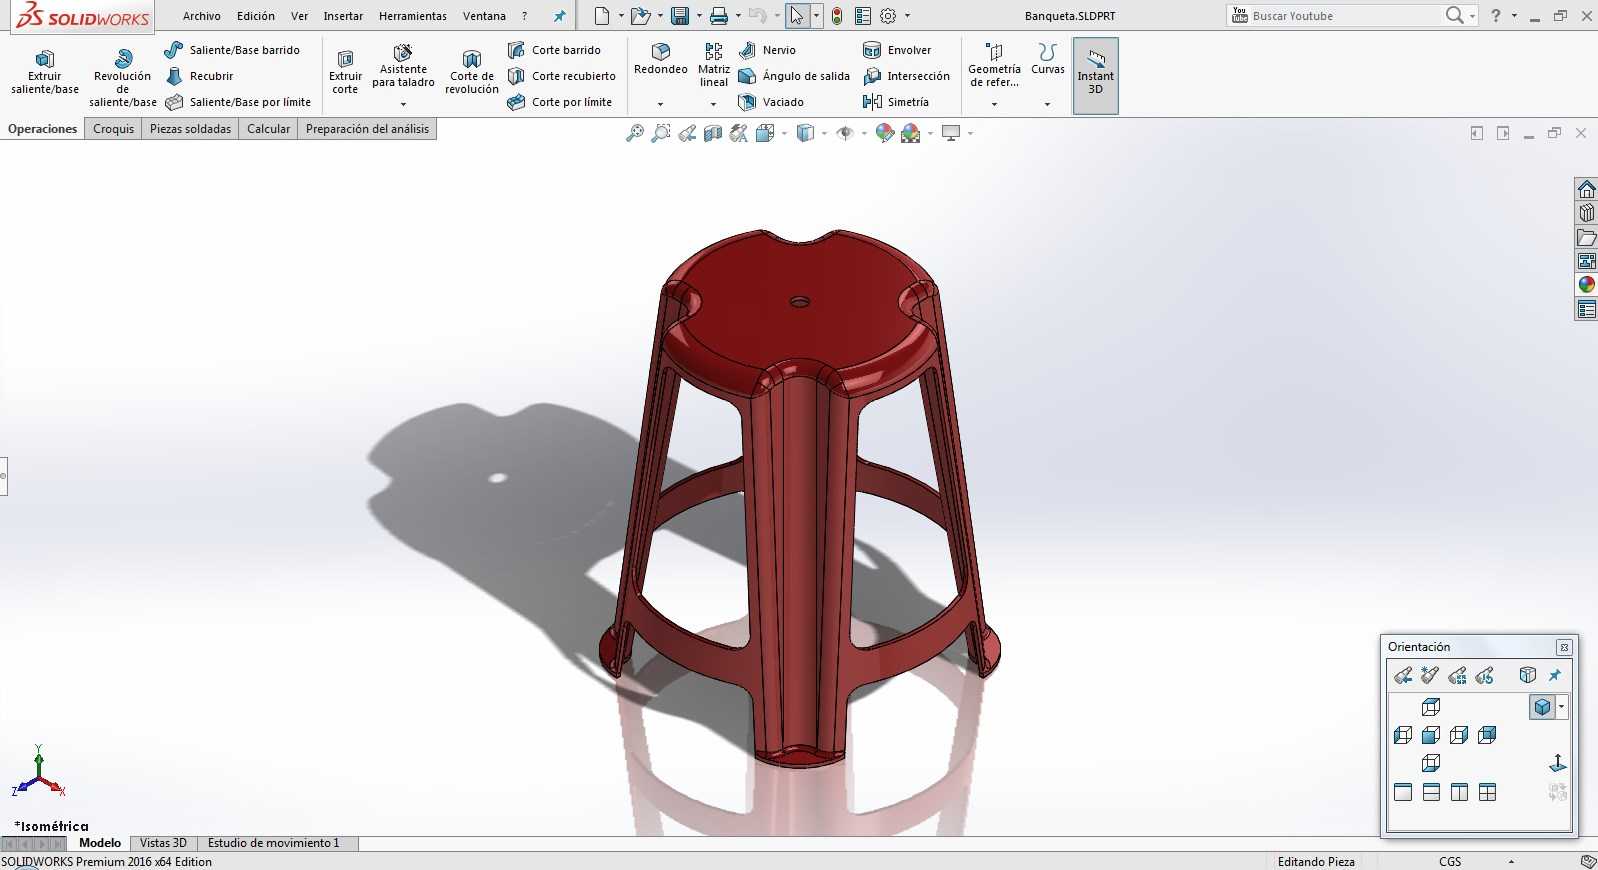This screenshot has height=870, width=1598.
Task: Pin the Orientación dialog
Action: pos(1555,675)
